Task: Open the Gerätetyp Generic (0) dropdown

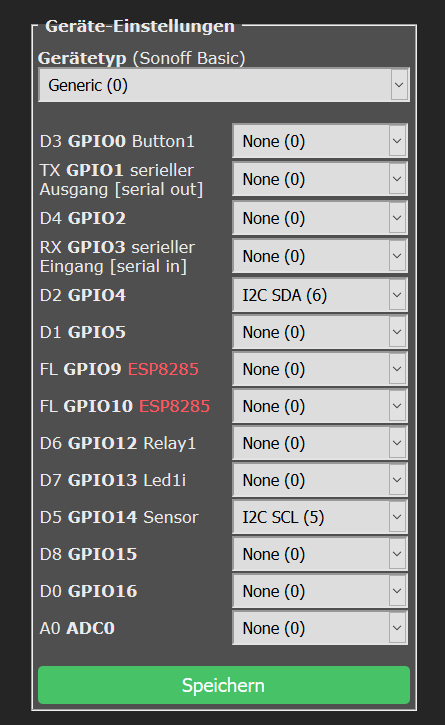Action: 224,85
